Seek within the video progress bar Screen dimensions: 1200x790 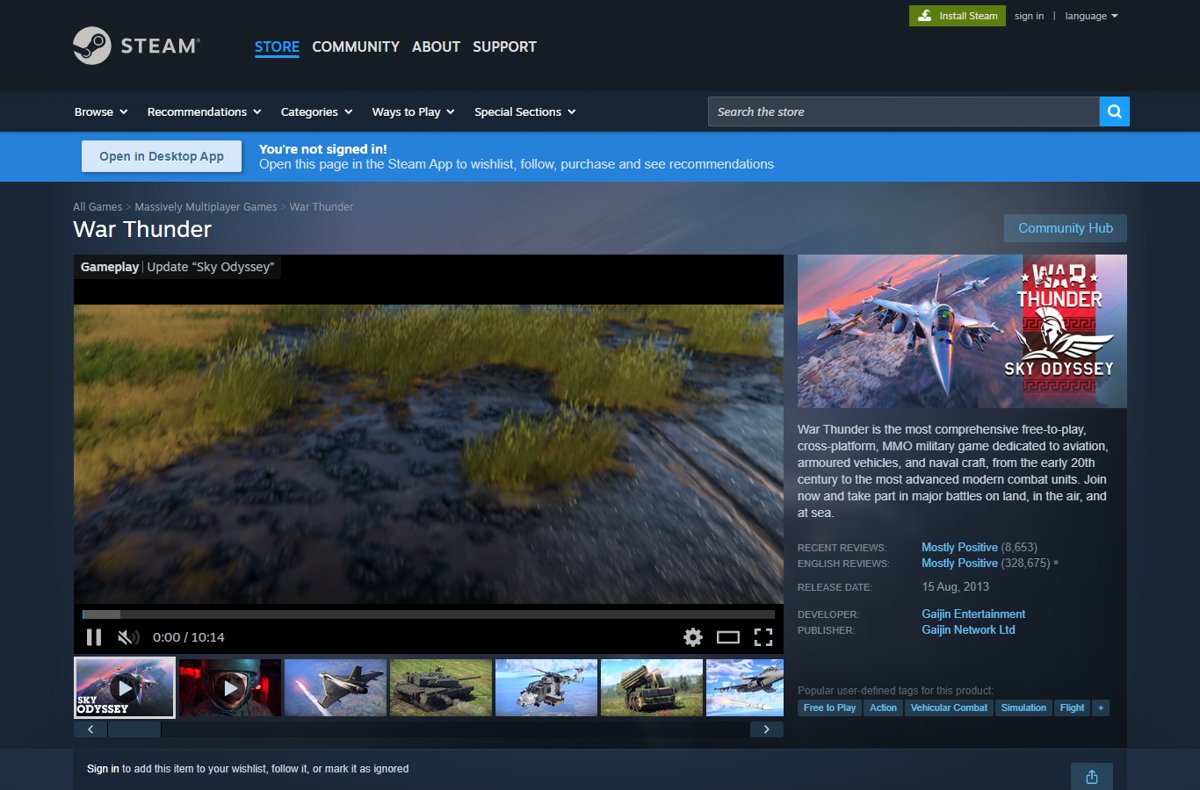[428, 614]
